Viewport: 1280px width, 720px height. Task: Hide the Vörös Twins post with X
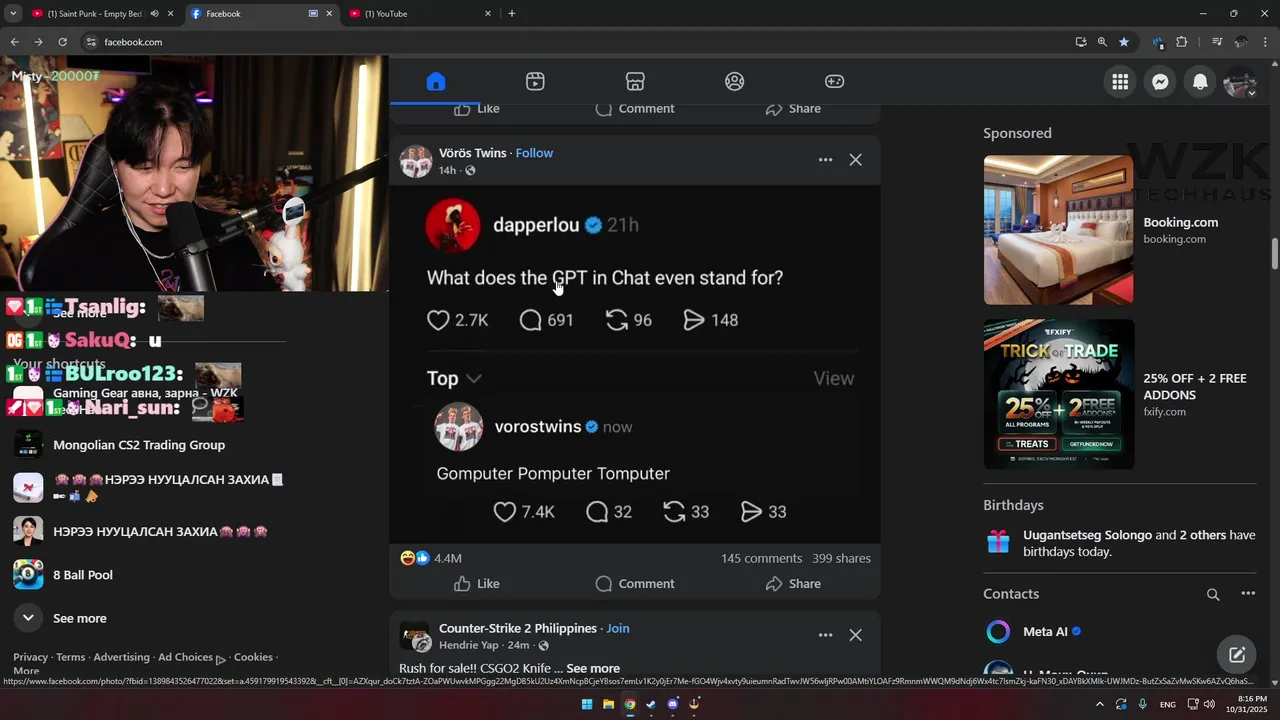pyautogui.click(x=855, y=160)
